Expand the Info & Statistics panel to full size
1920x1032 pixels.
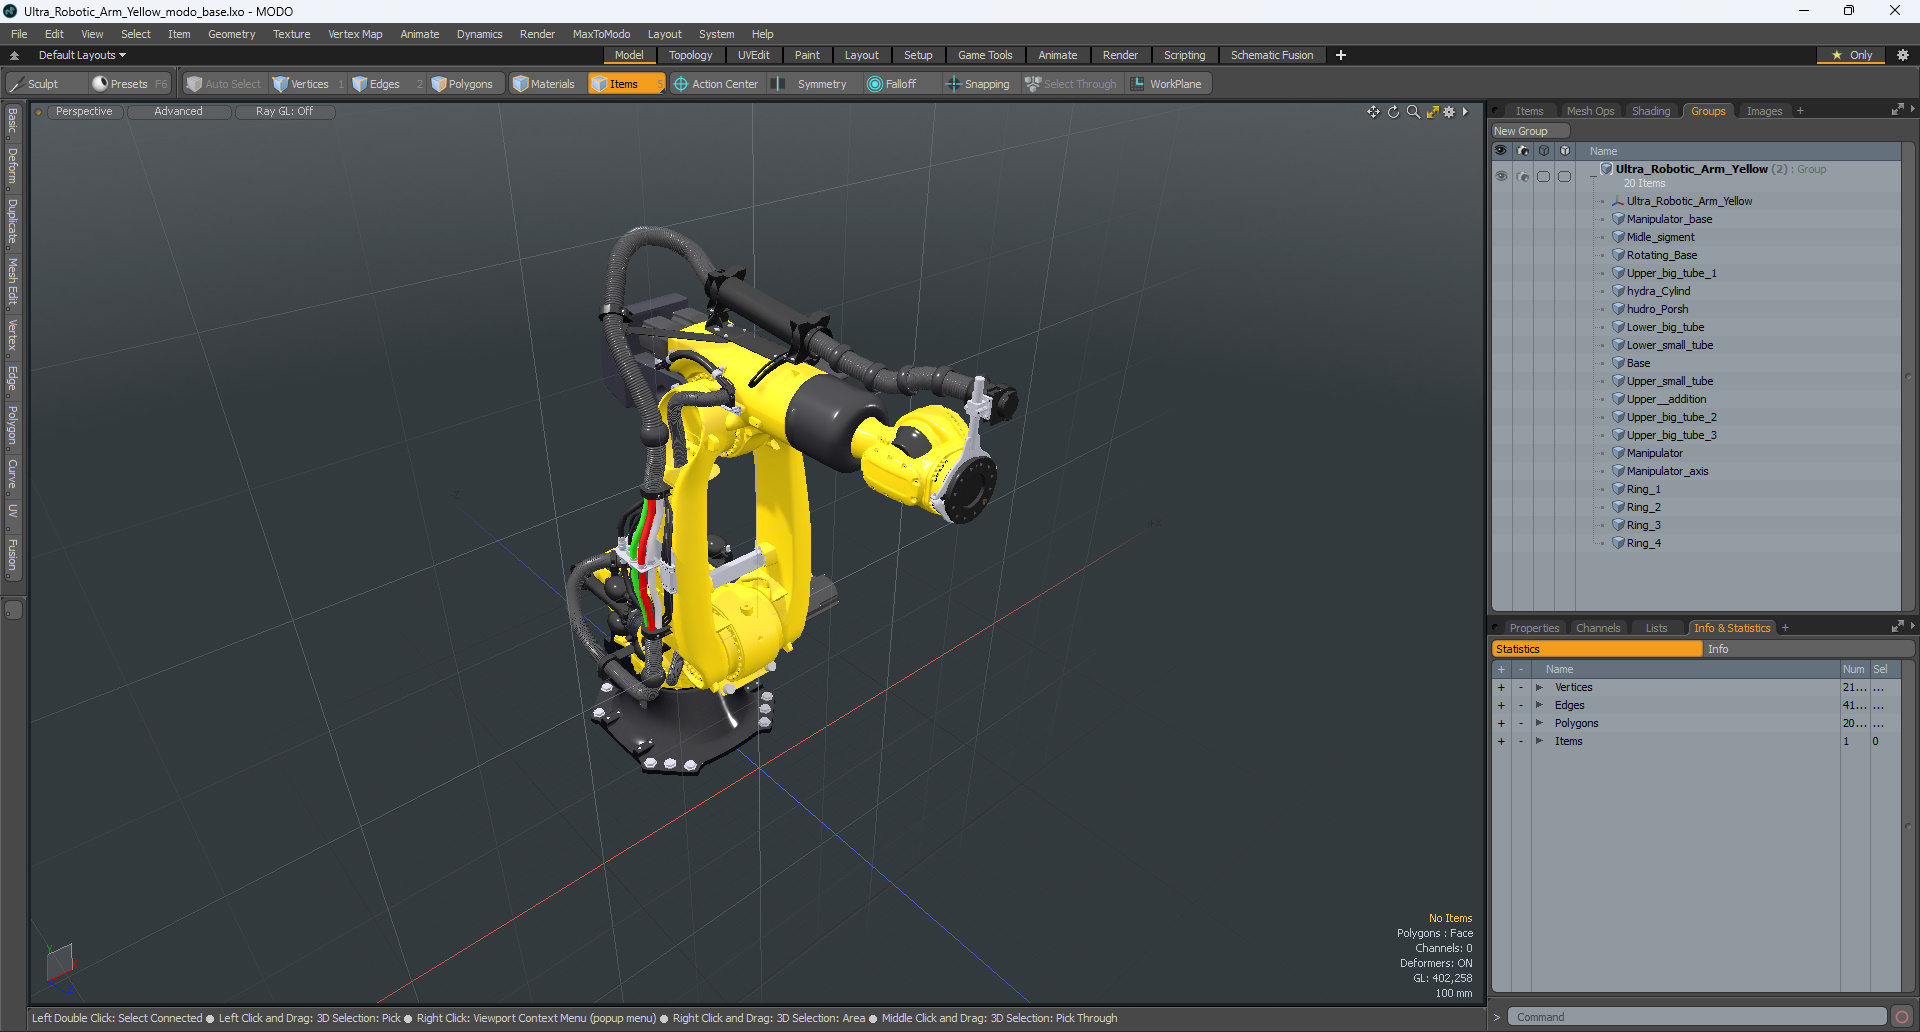1897,627
